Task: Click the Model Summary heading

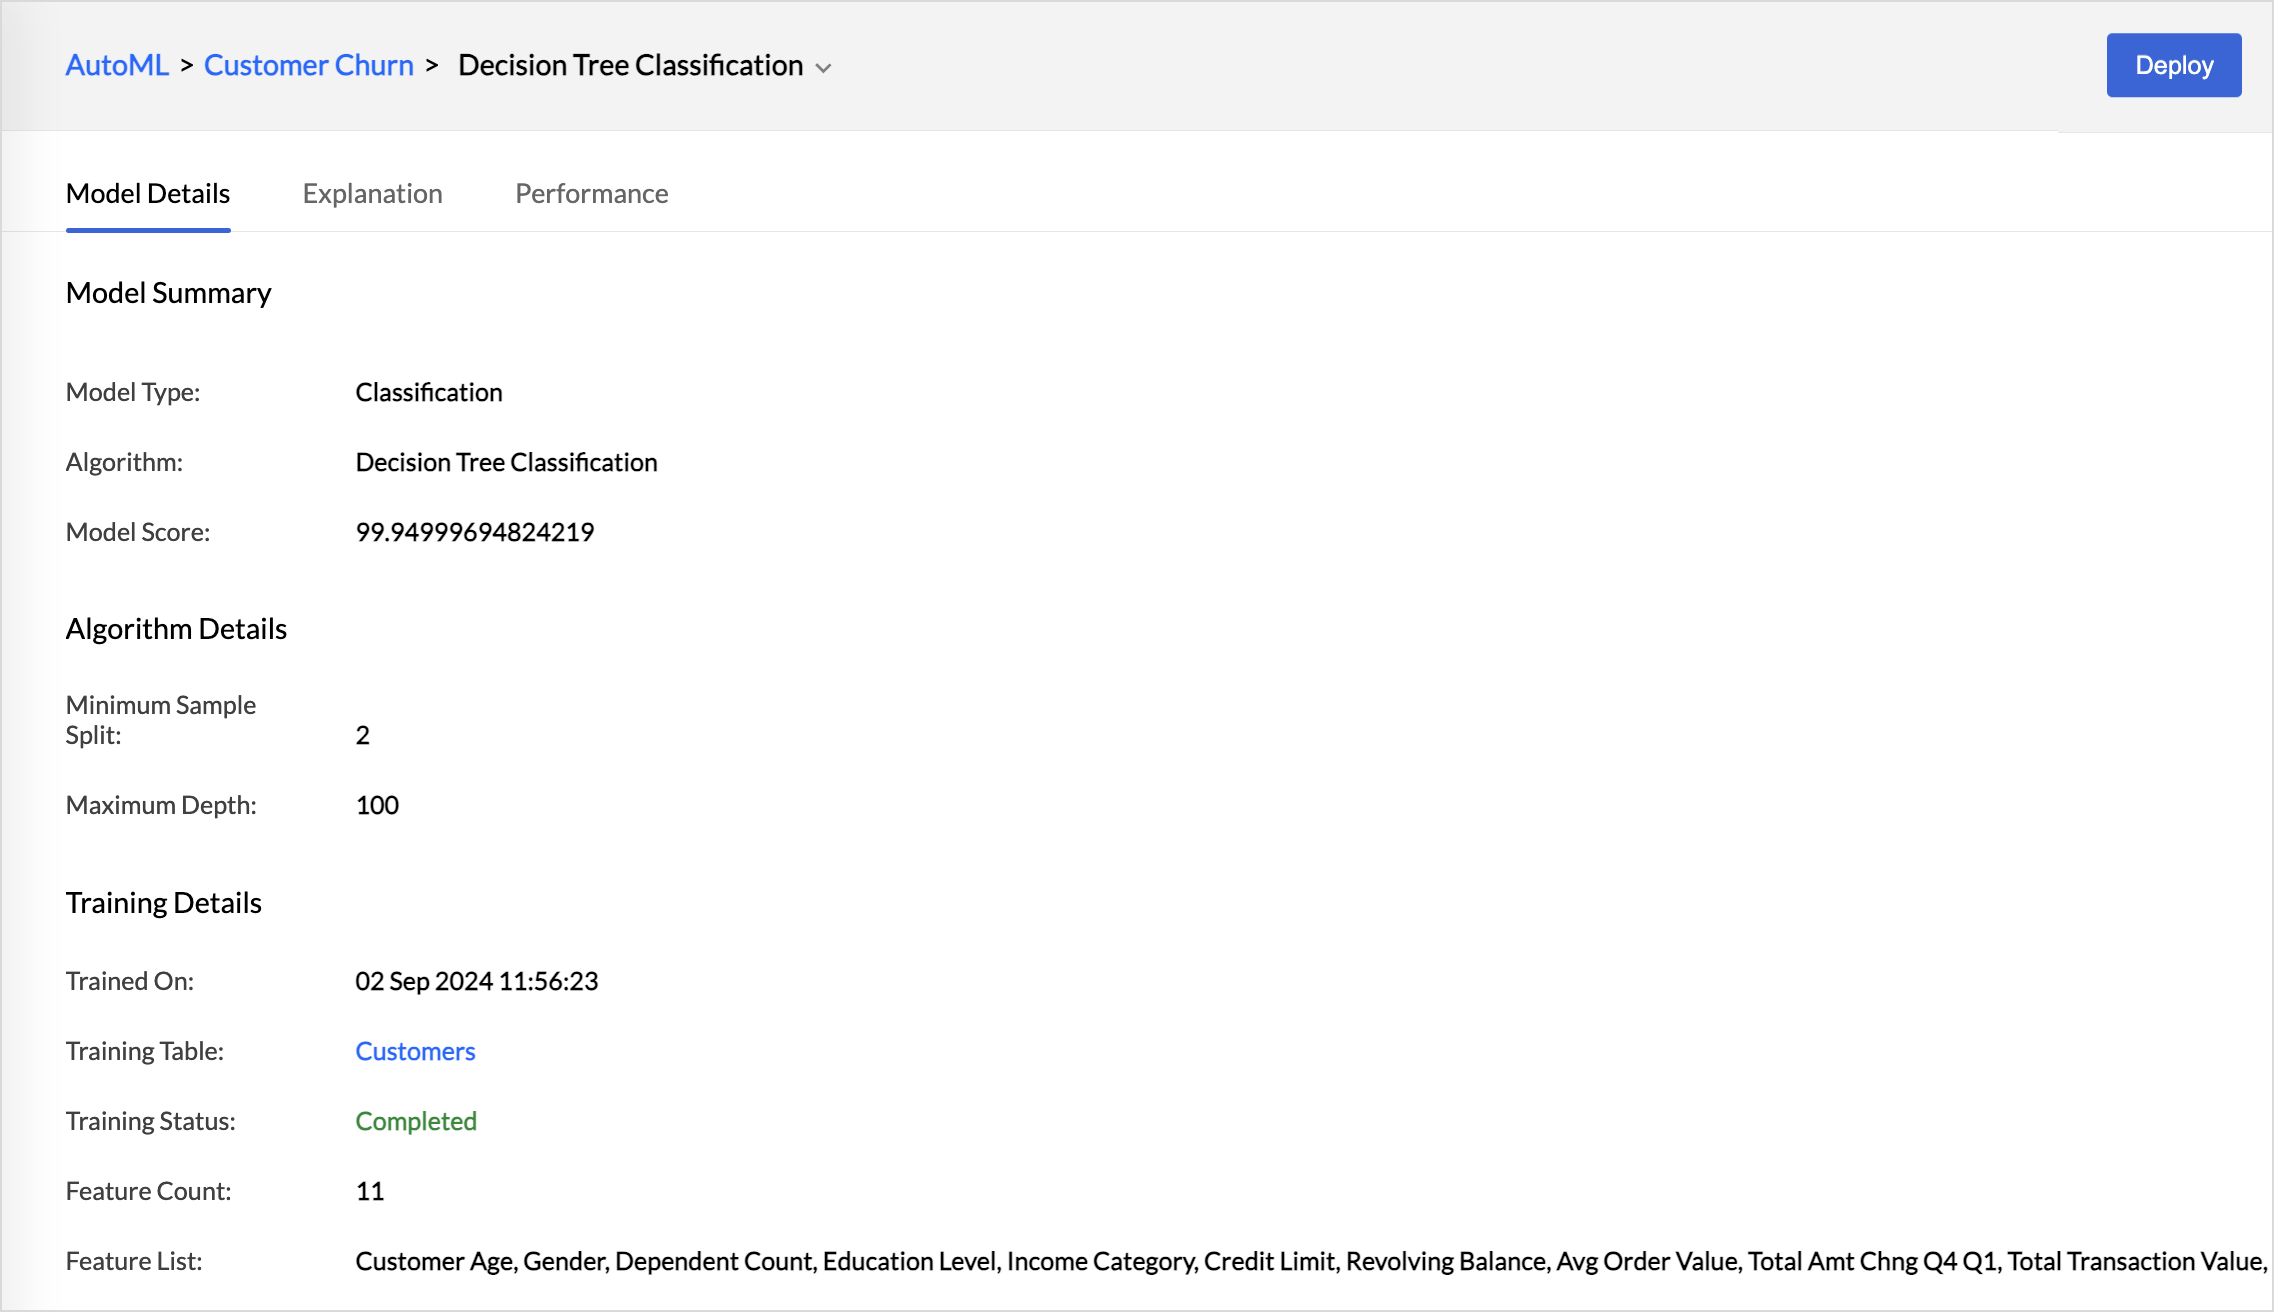Action: pos(168,293)
